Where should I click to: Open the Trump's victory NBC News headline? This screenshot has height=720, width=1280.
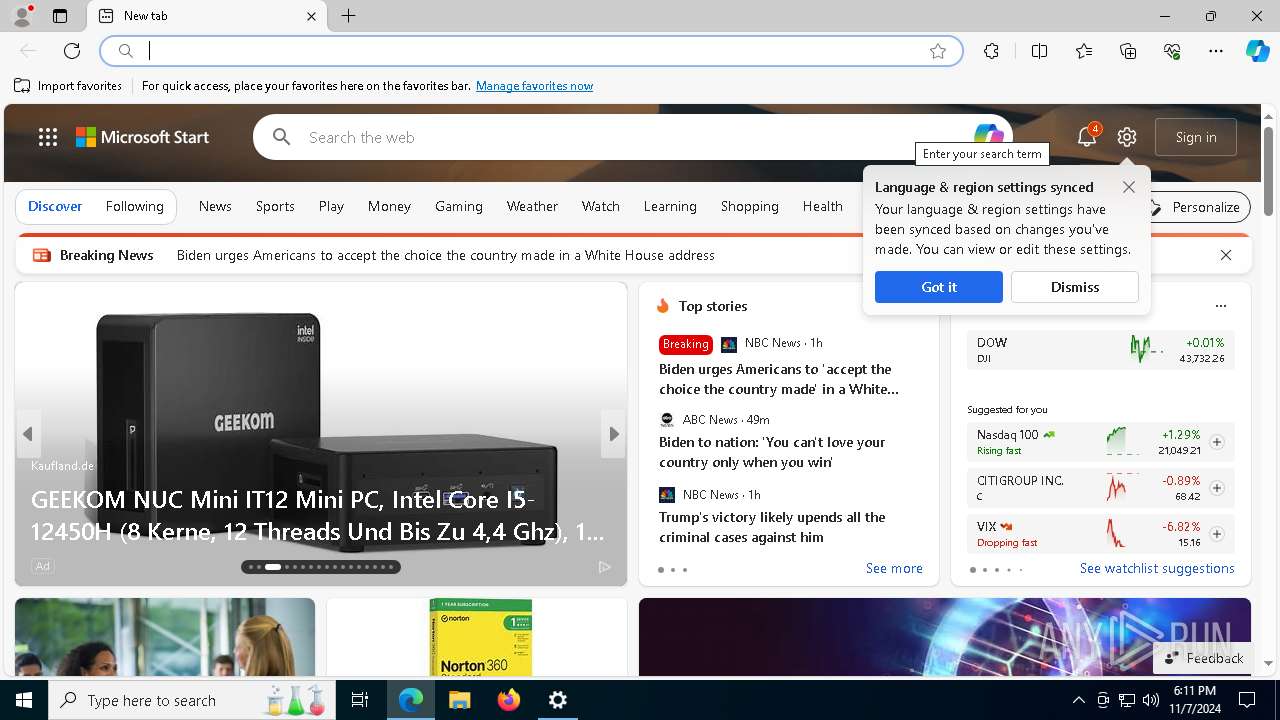[772, 527]
